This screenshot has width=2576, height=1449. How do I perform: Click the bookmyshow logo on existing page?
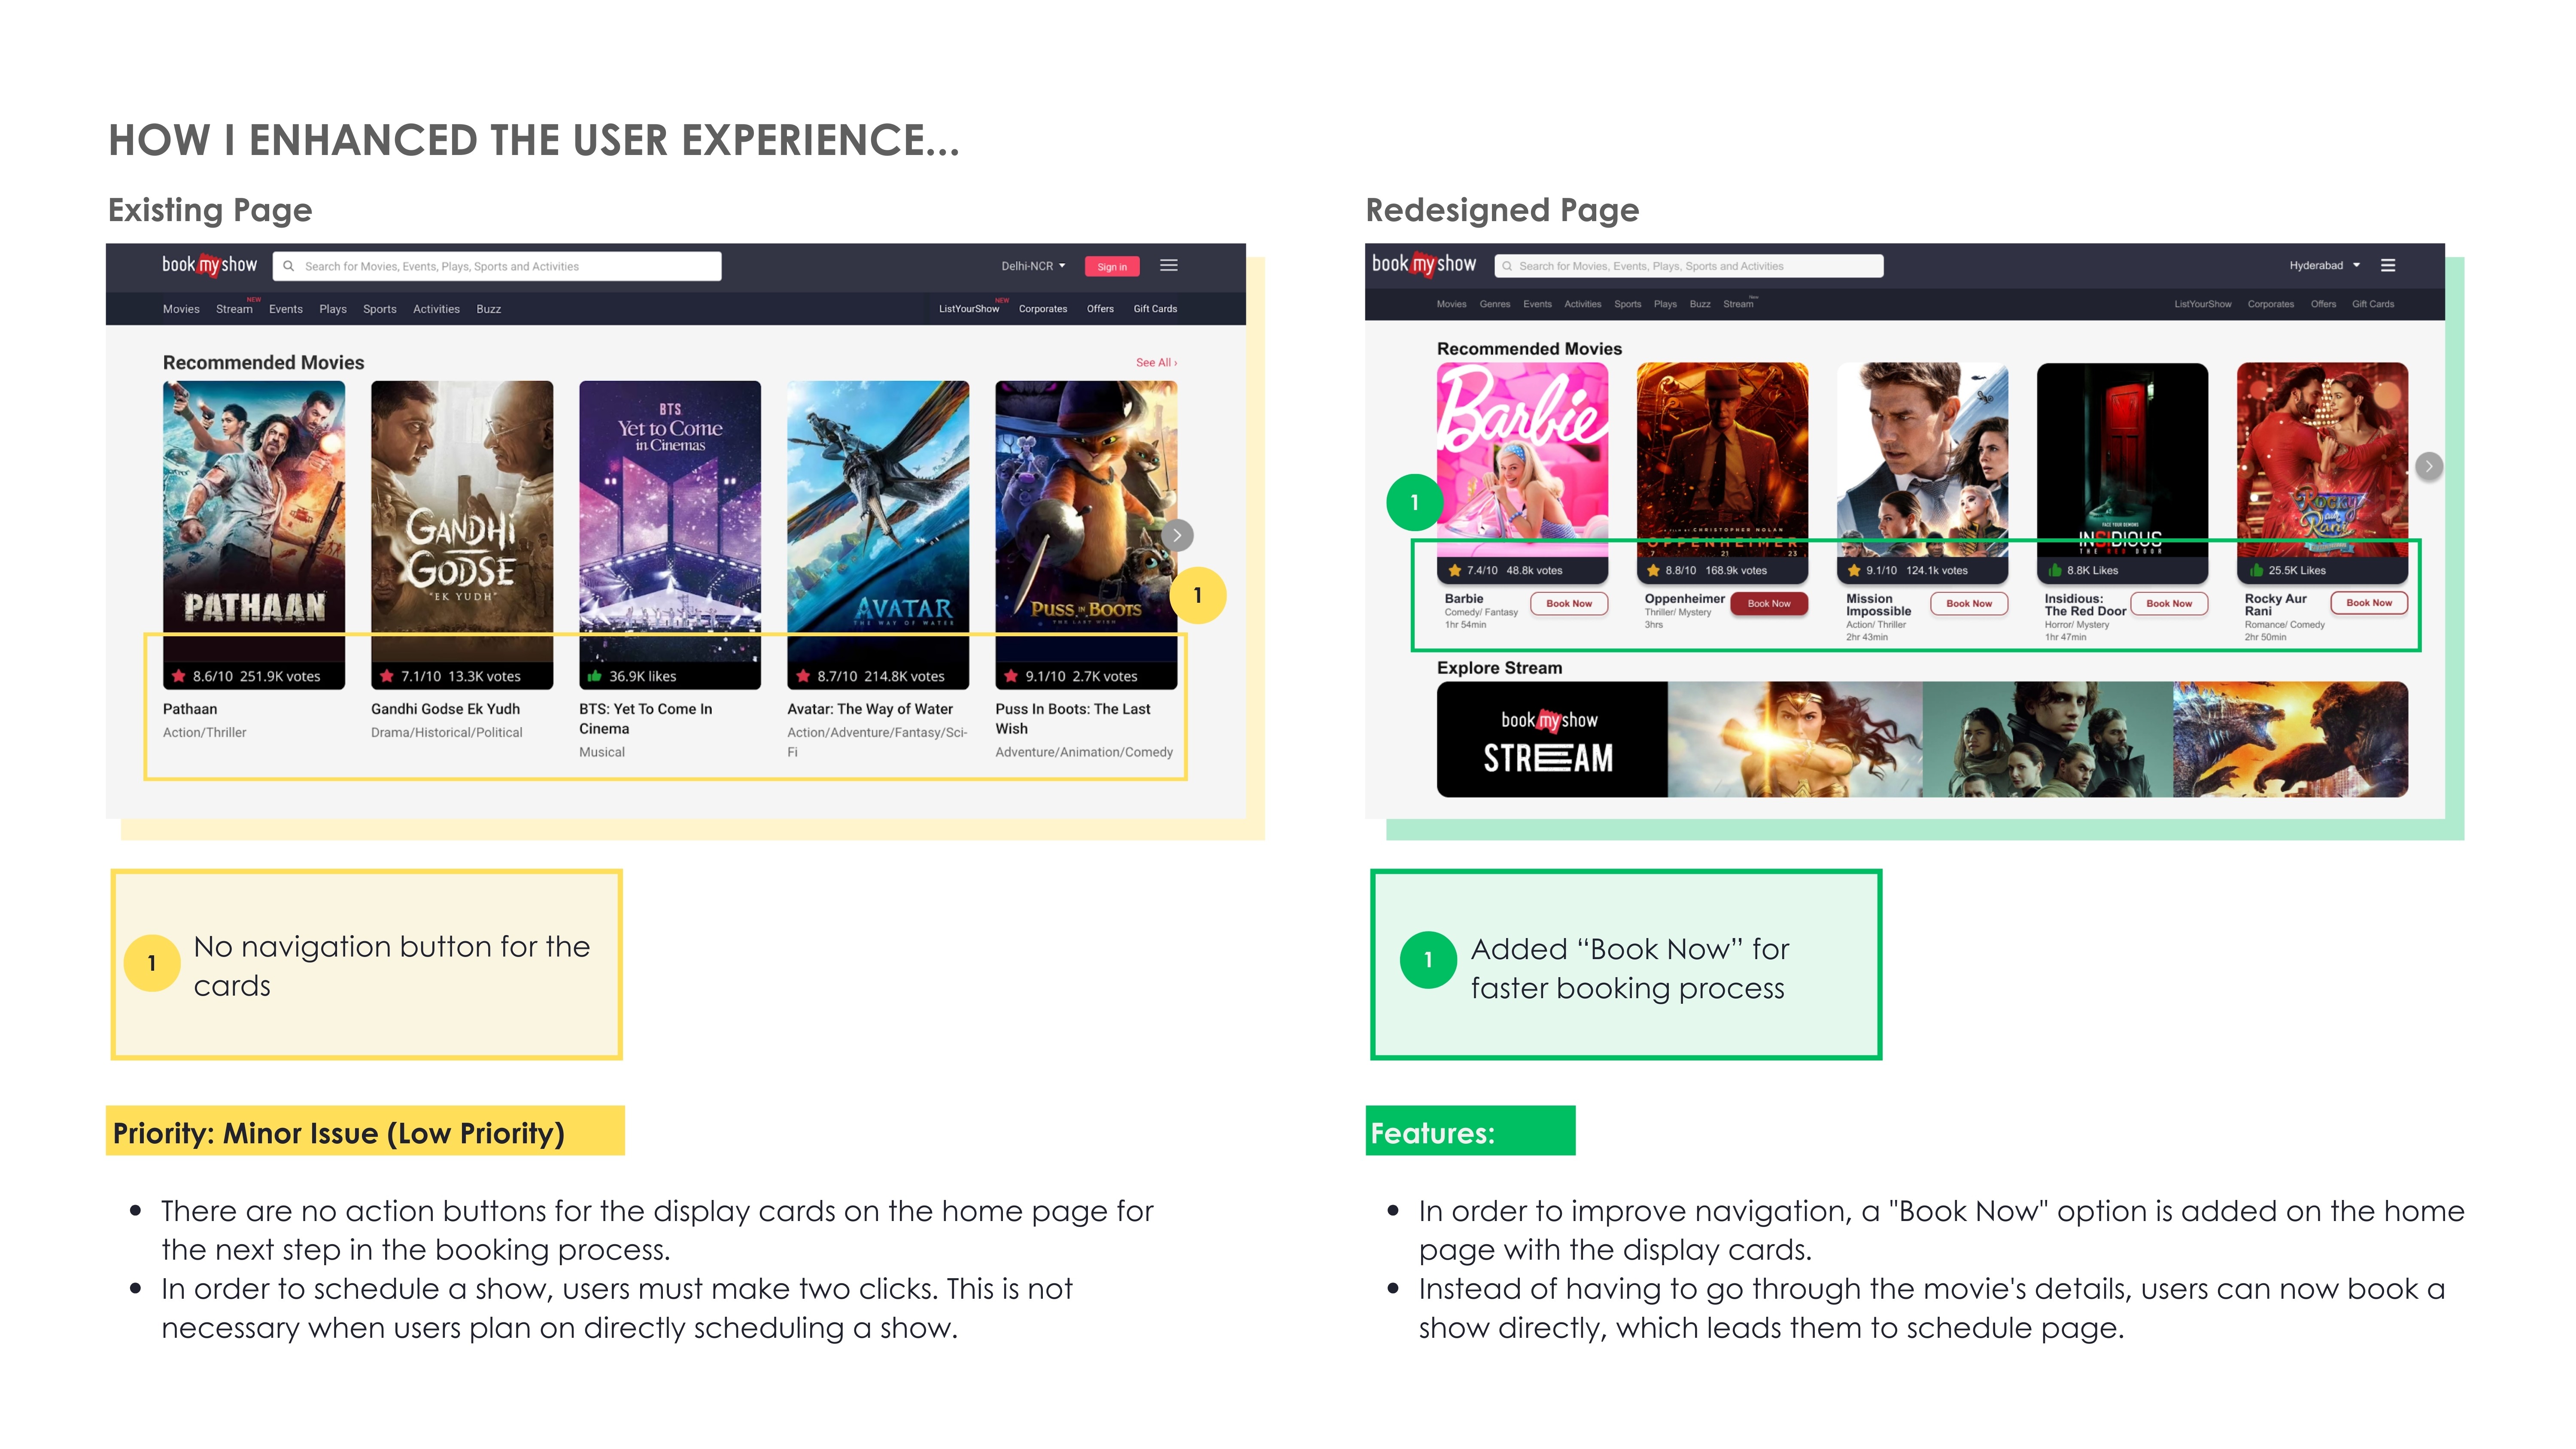(x=209, y=265)
